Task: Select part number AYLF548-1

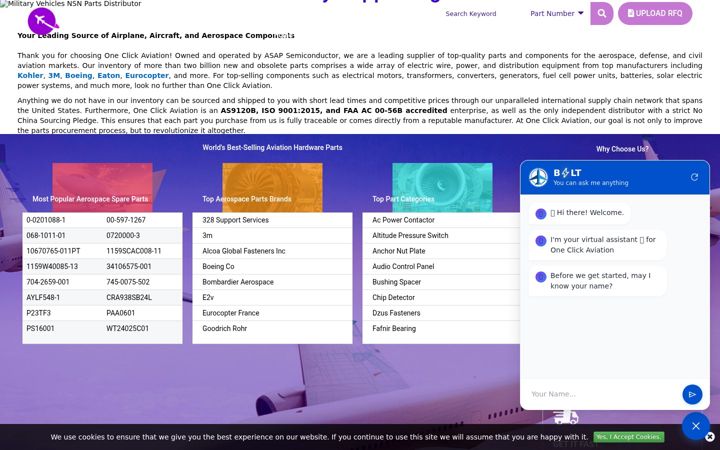Action: [x=43, y=298]
